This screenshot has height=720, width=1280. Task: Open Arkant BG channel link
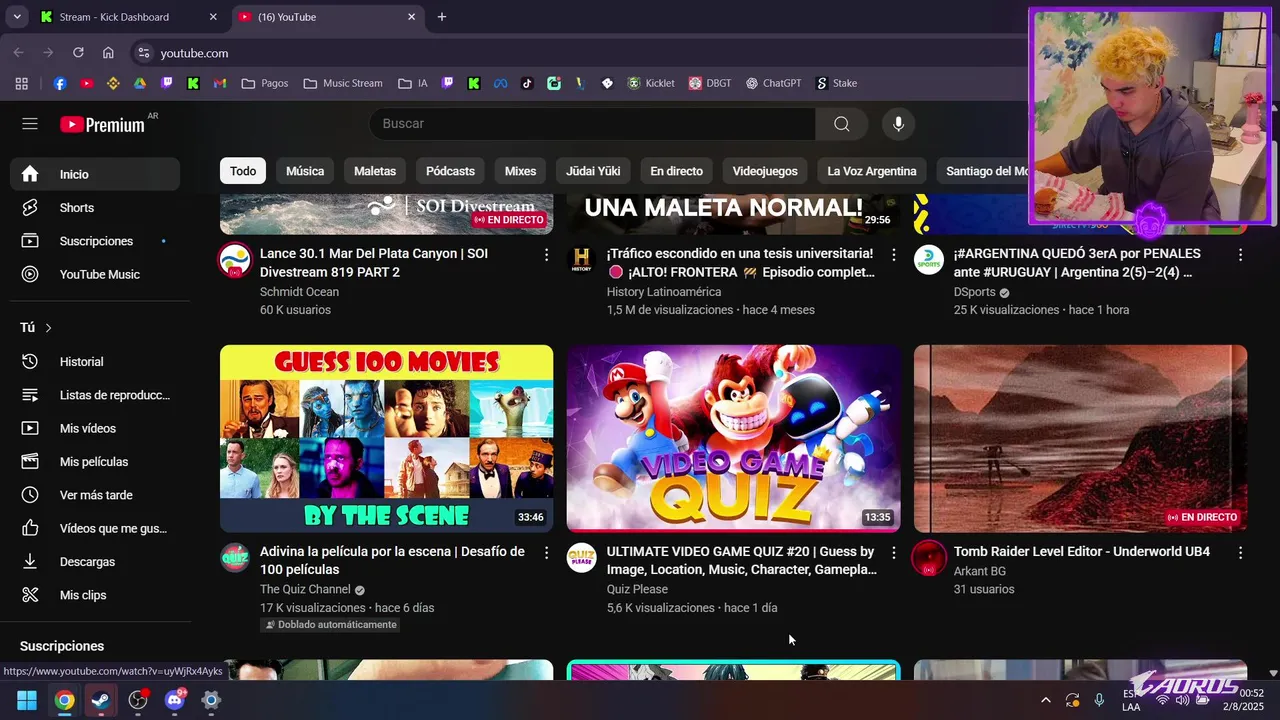(980, 571)
